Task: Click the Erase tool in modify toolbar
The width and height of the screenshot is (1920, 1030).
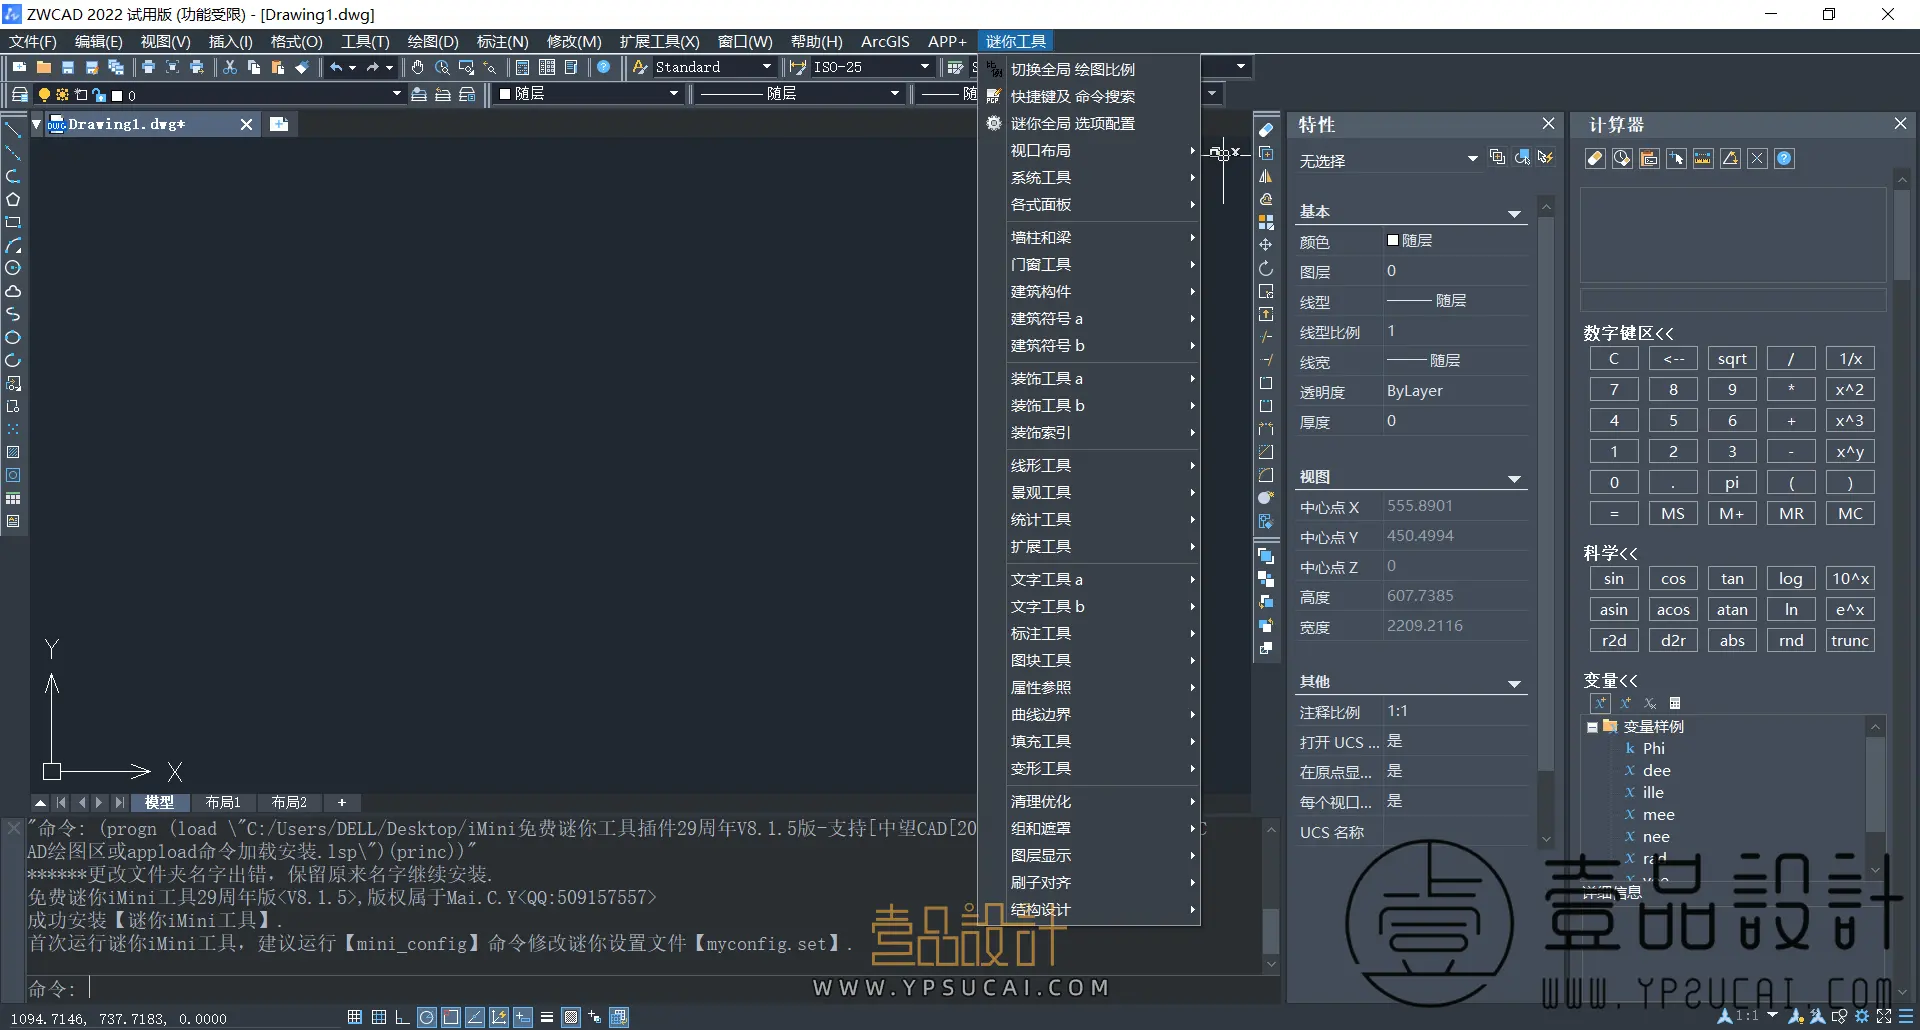Action: [1266, 130]
